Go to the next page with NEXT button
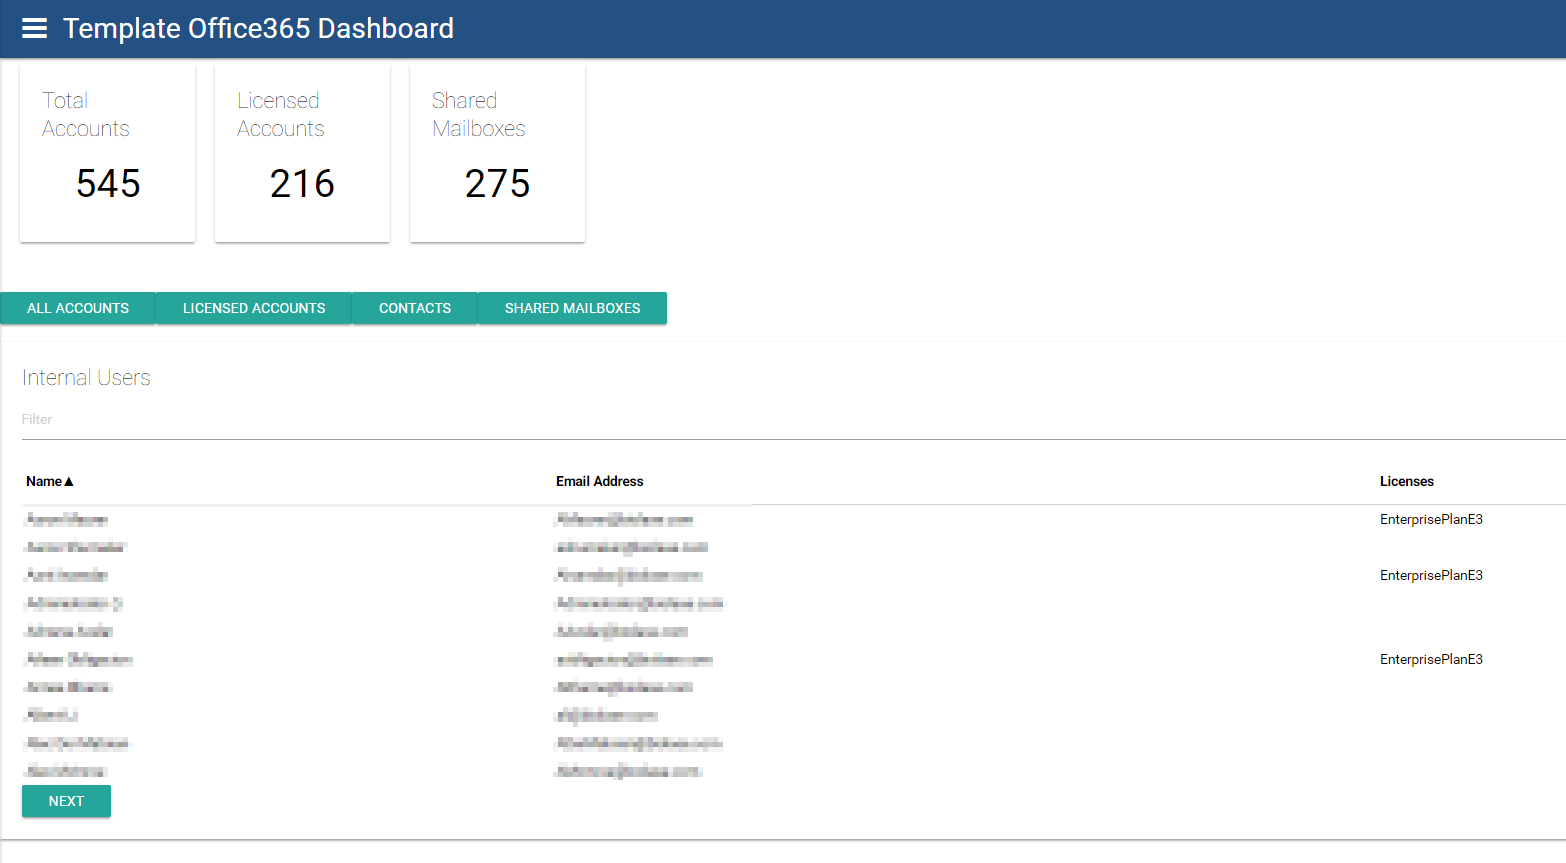This screenshot has height=863, width=1566. click(x=66, y=801)
